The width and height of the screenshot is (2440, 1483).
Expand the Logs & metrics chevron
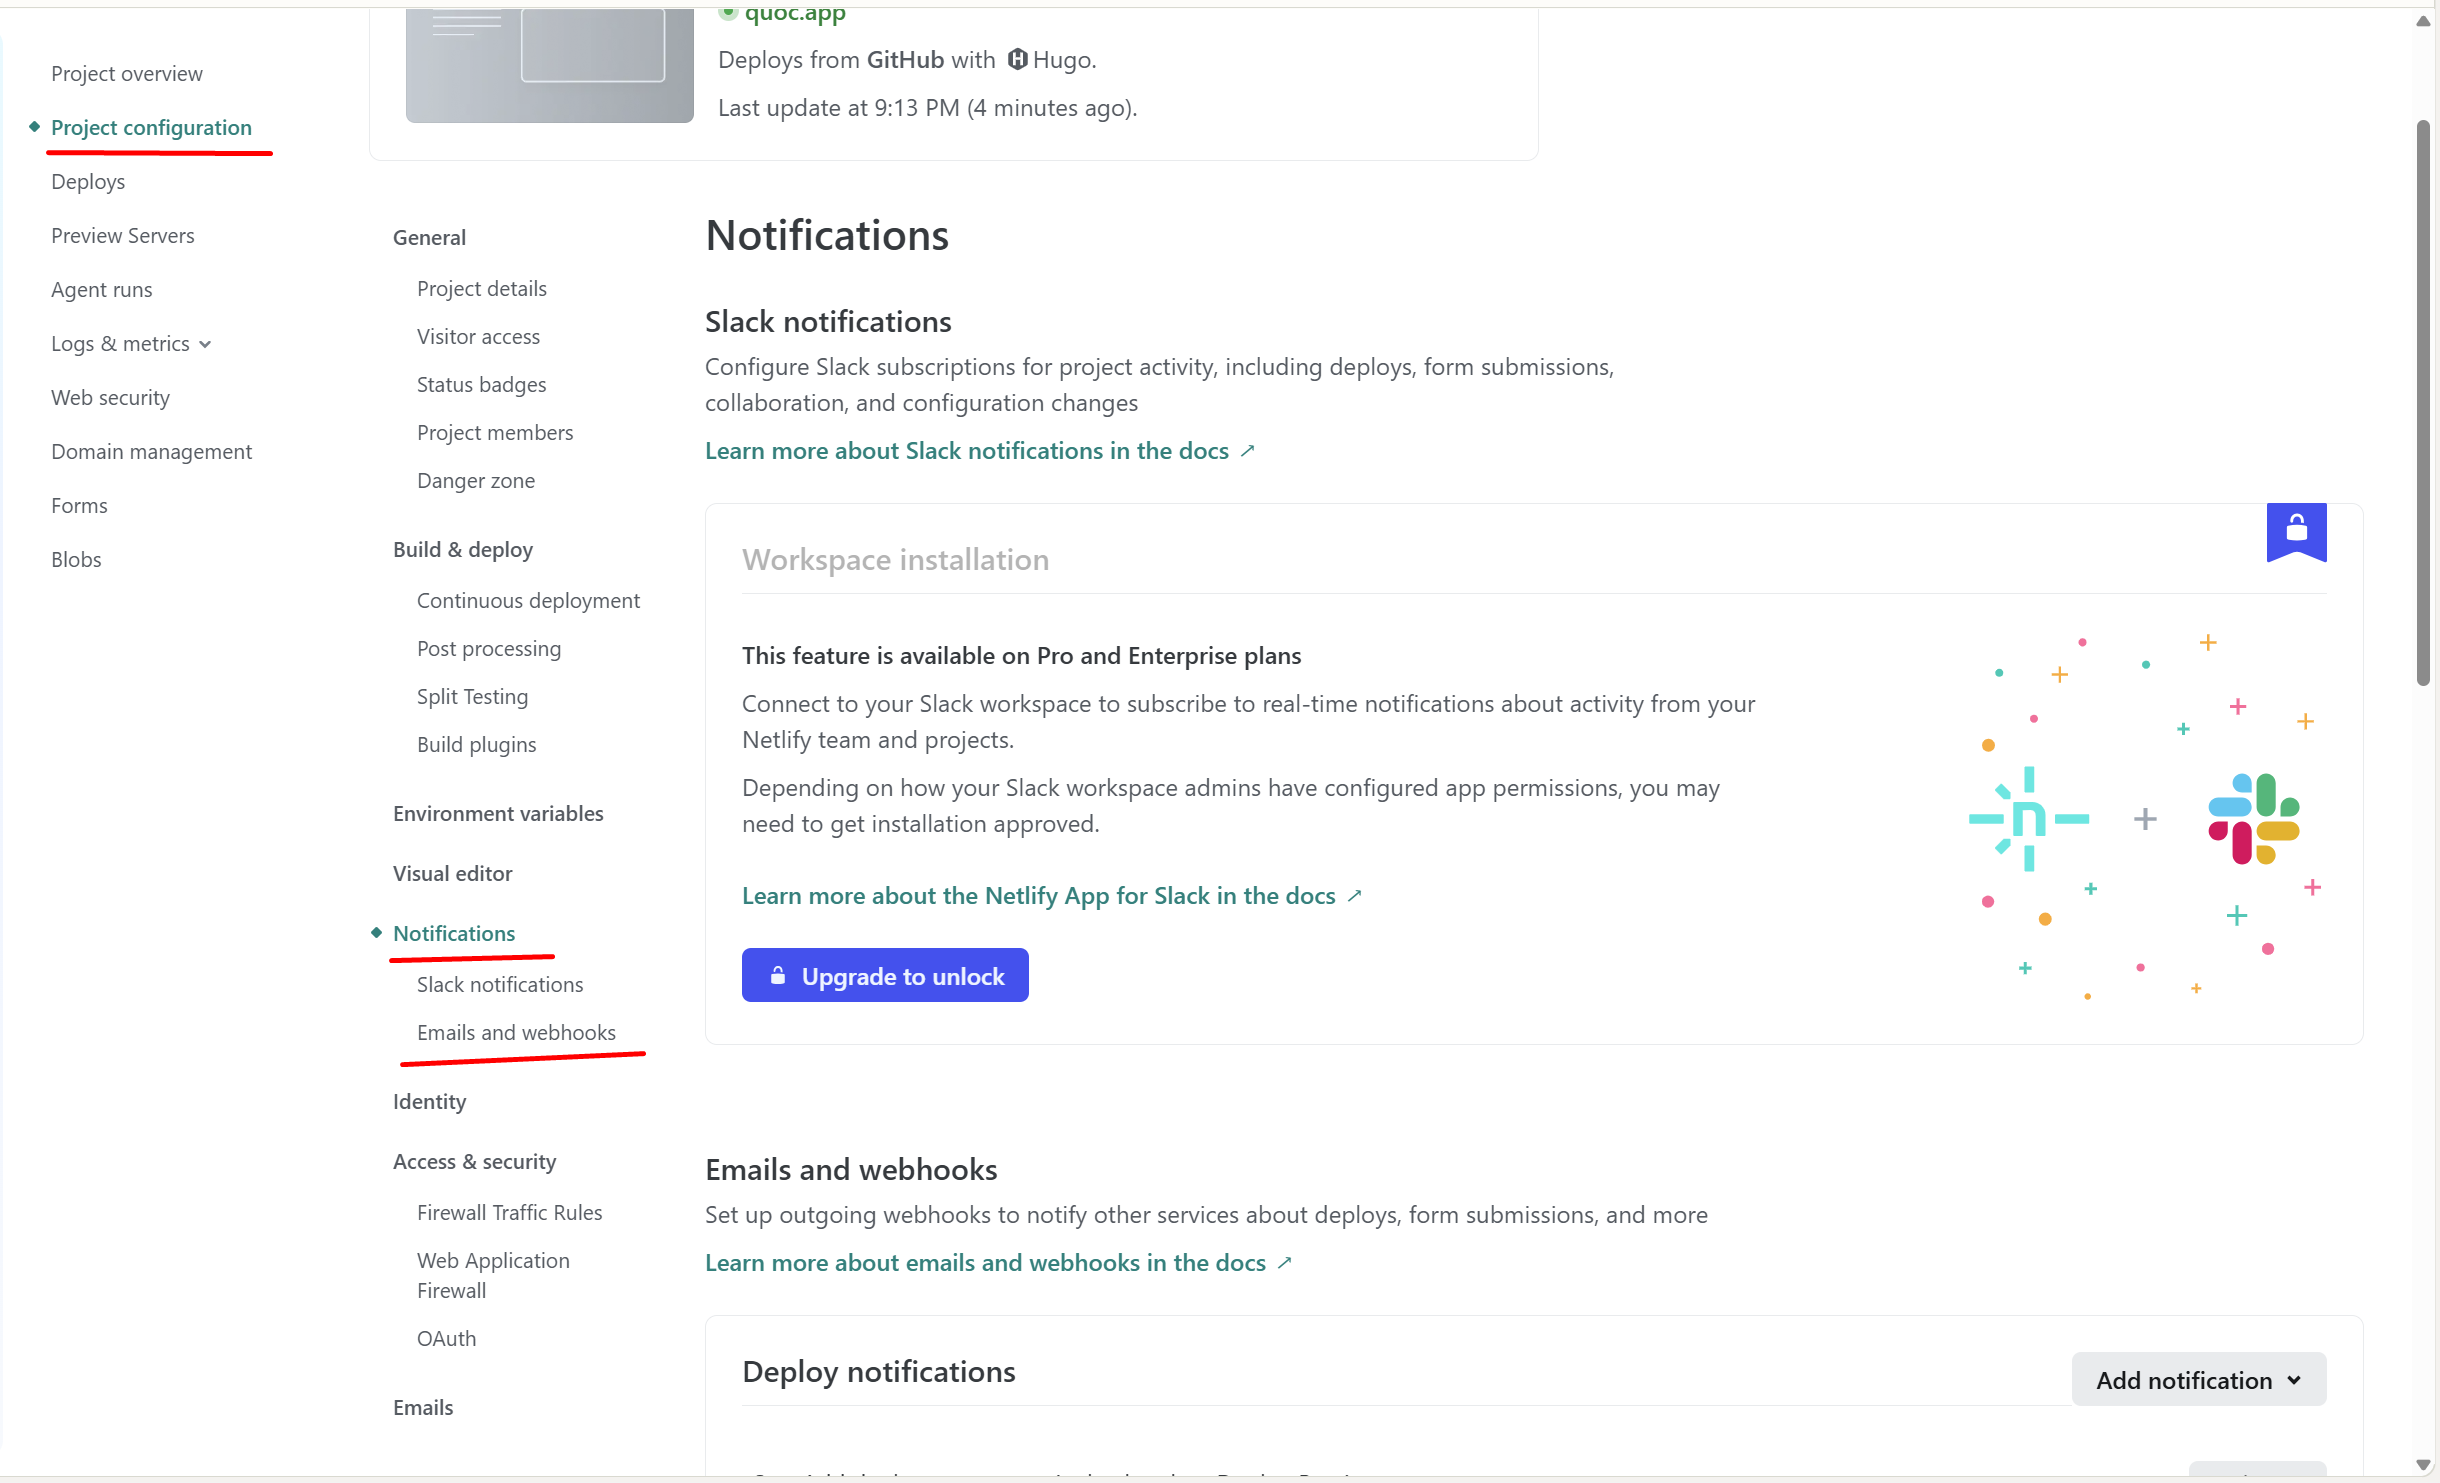(x=205, y=344)
